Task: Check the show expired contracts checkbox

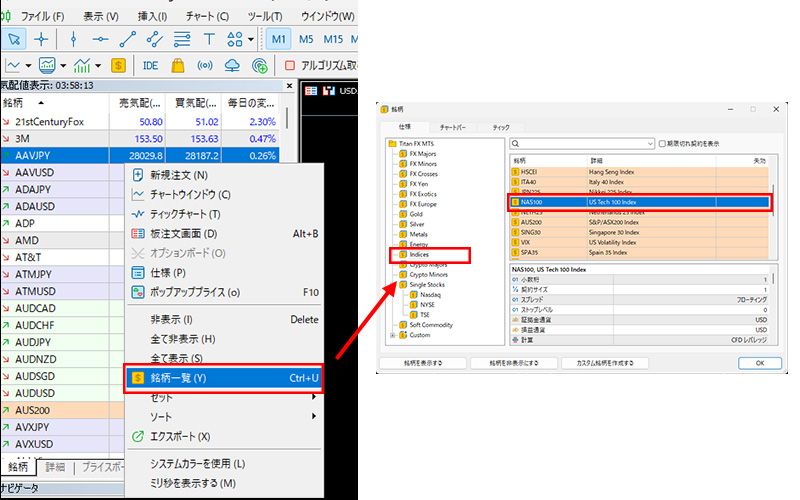Action: click(x=662, y=144)
